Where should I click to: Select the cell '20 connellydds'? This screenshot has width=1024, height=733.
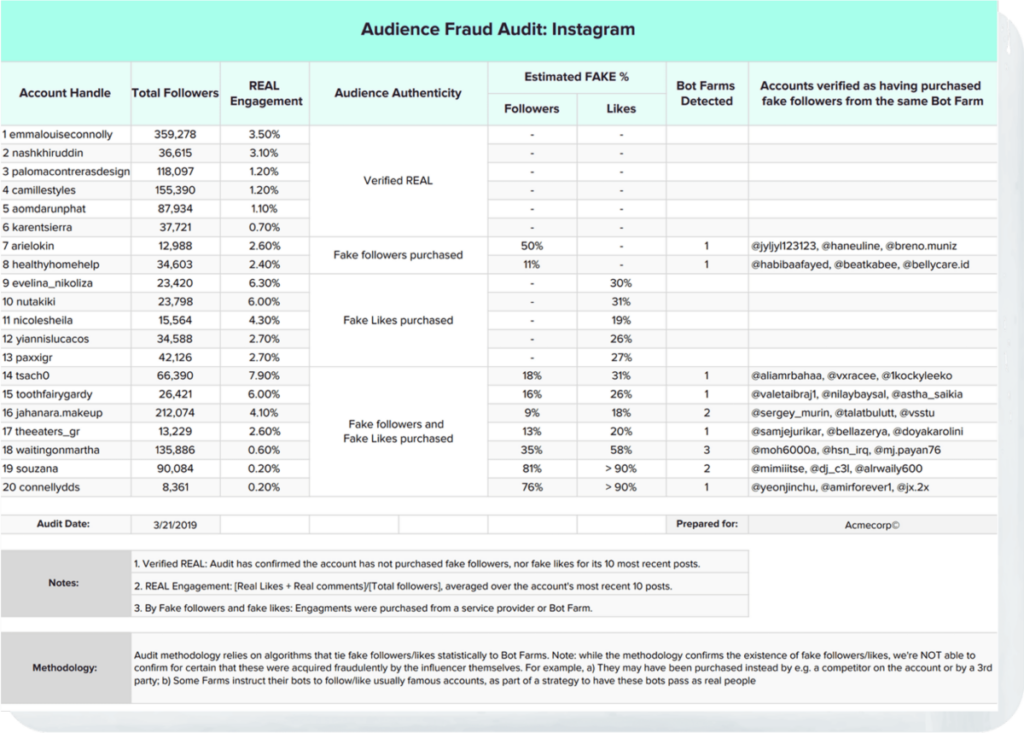point(65,487)
